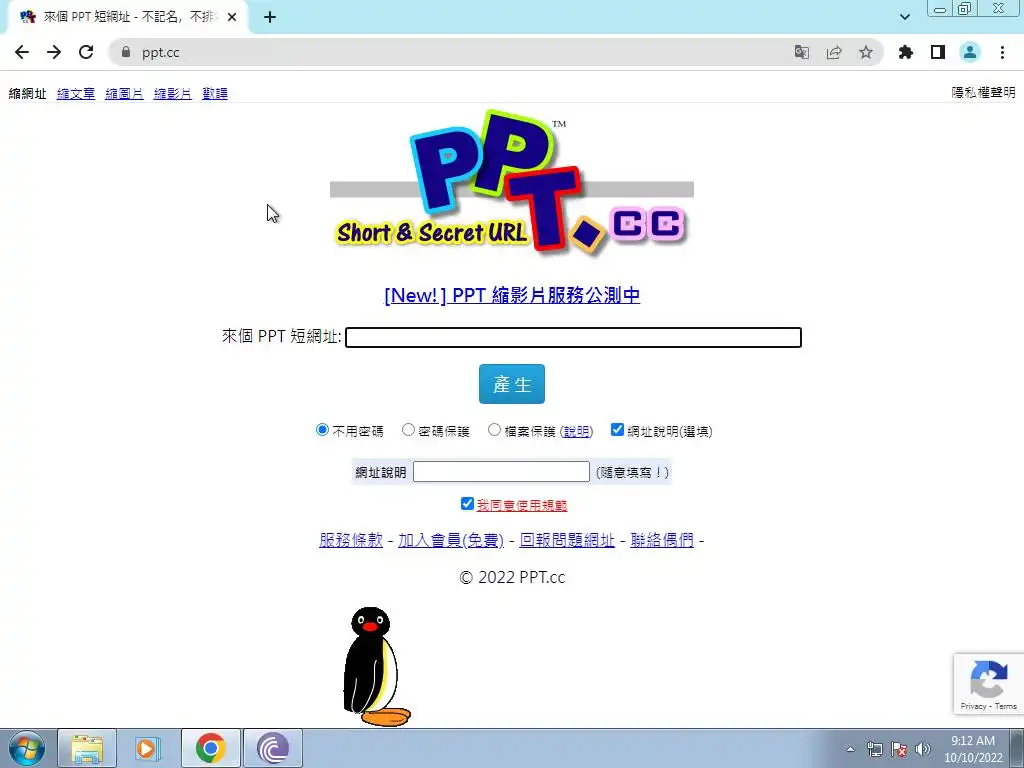Viewport: 1024px width, 768px height.
Task: Bookmark this page with the star icon
Action: click(866, 52)
